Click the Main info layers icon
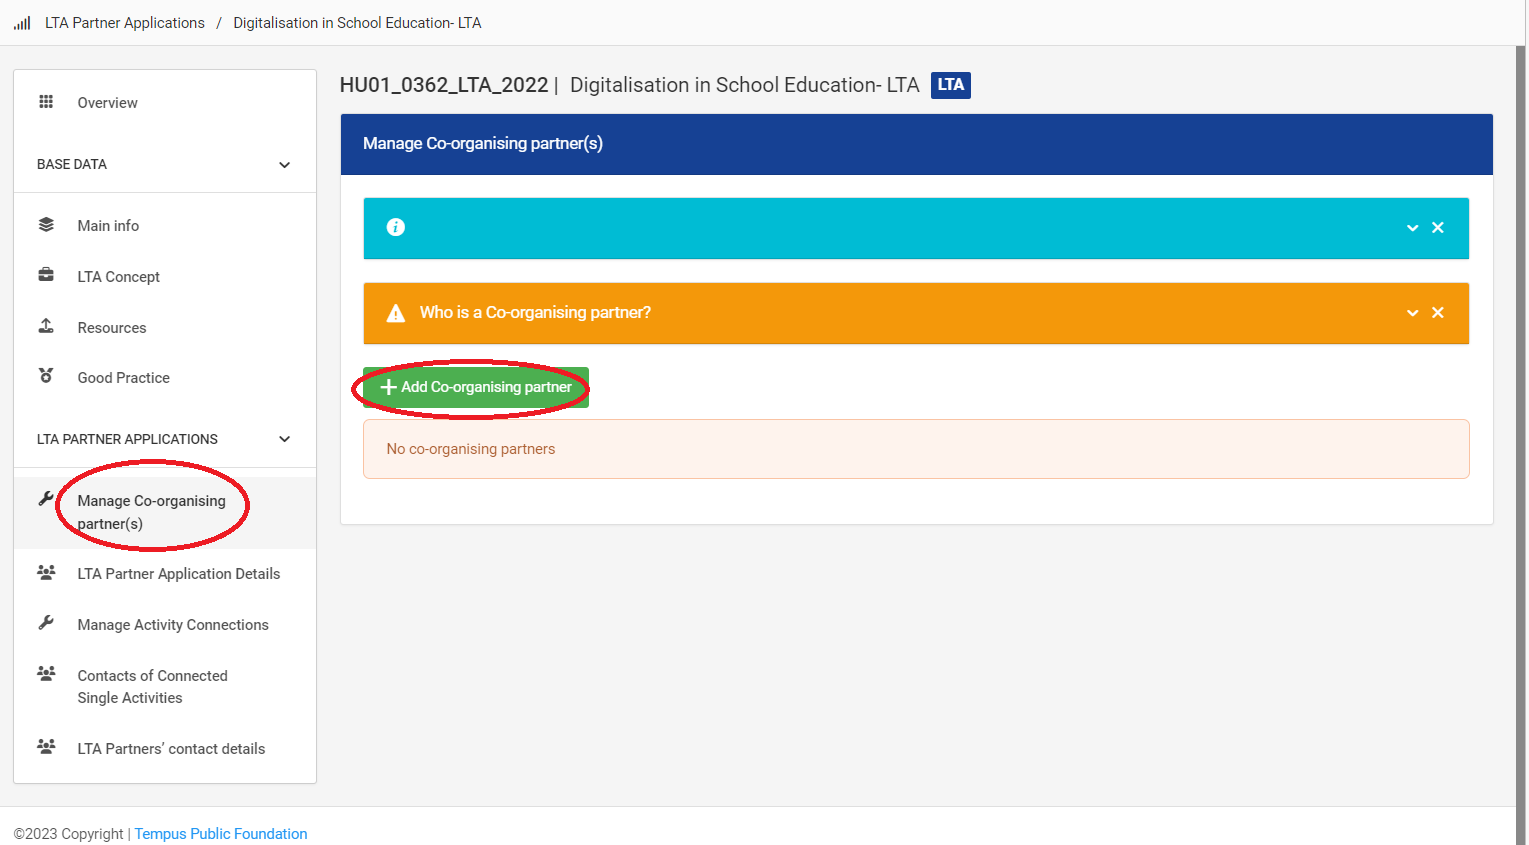Viewport: 1529px width, 845px height. click(x=46, y=225)
